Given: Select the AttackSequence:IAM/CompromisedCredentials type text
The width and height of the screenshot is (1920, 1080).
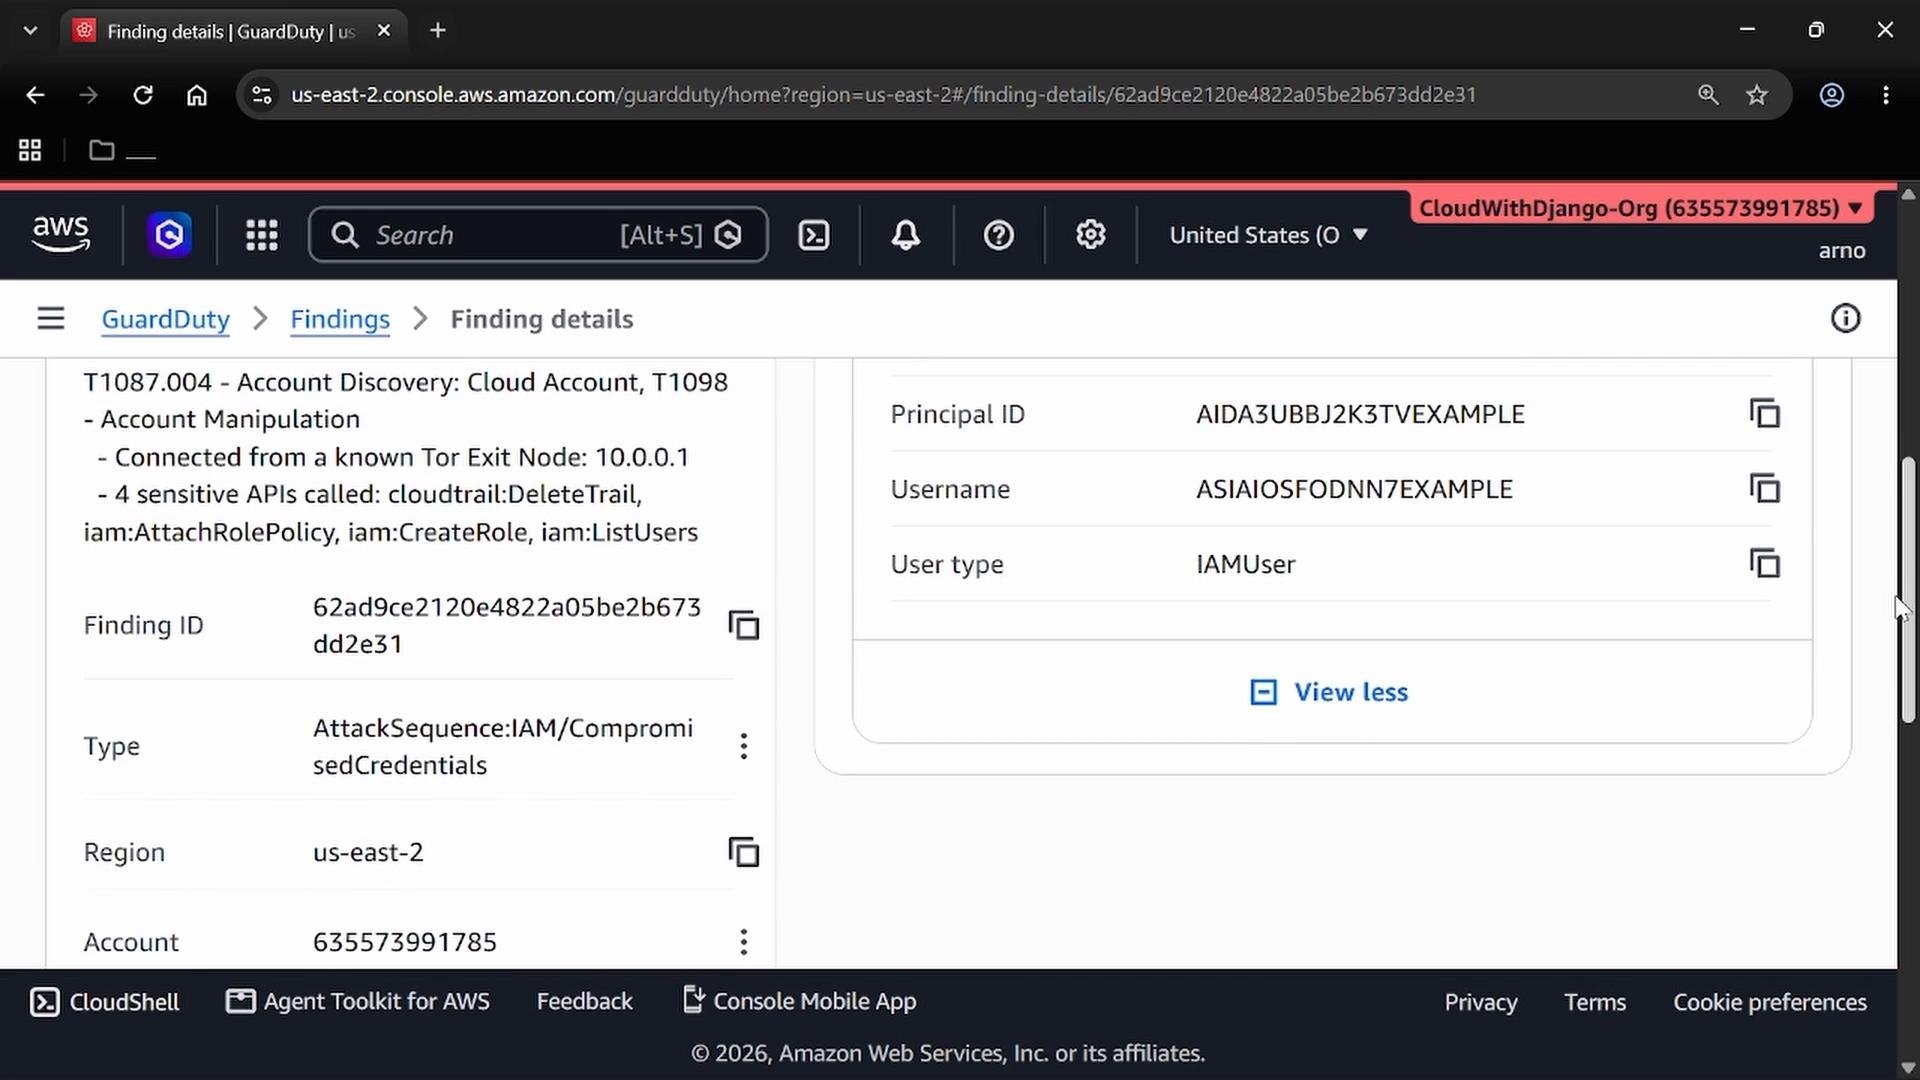Looking at the screenshot, I should 503,746.
